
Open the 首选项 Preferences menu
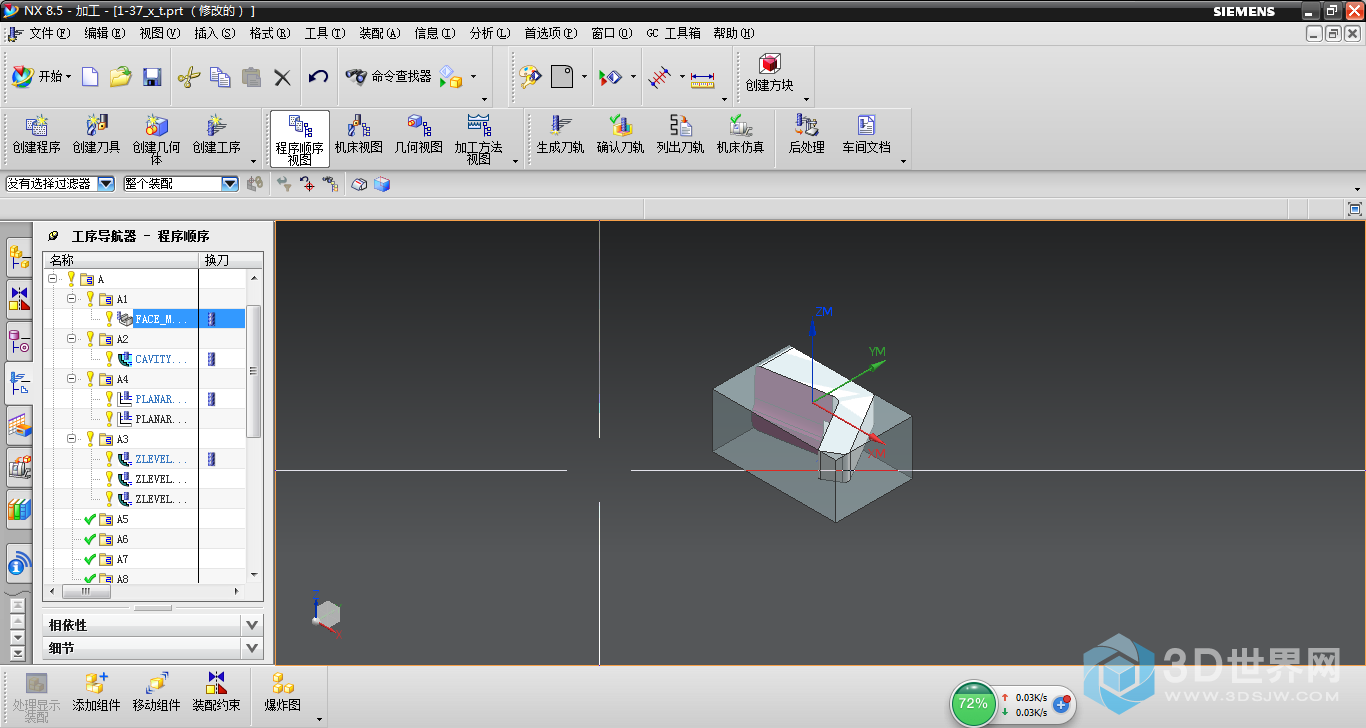[550, 33]
